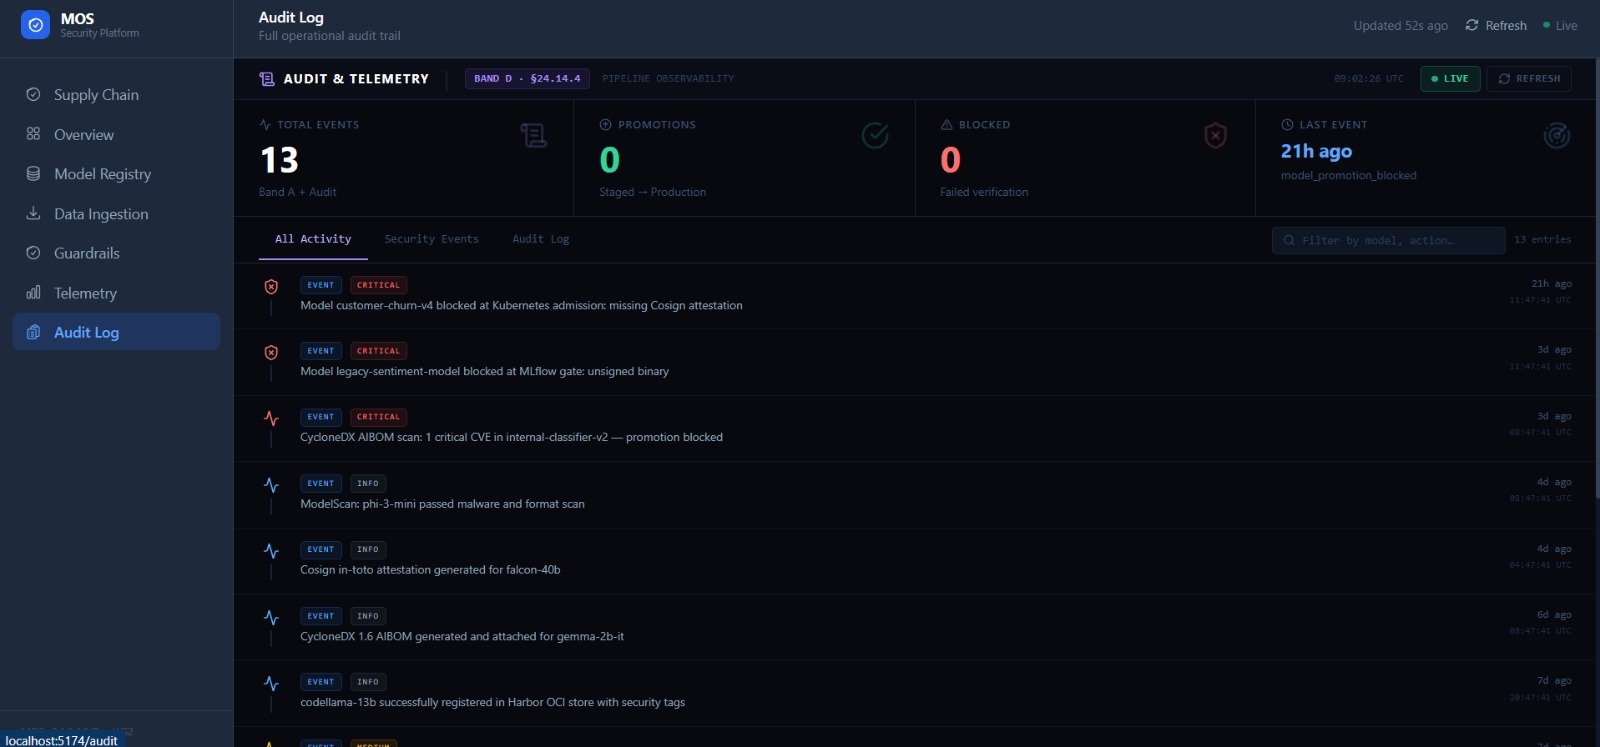Click the CRITICAL badge on CycloneDX AIBOM scan event
The width and height of the screenshot is (1600, 747).
tap(378, 417)
